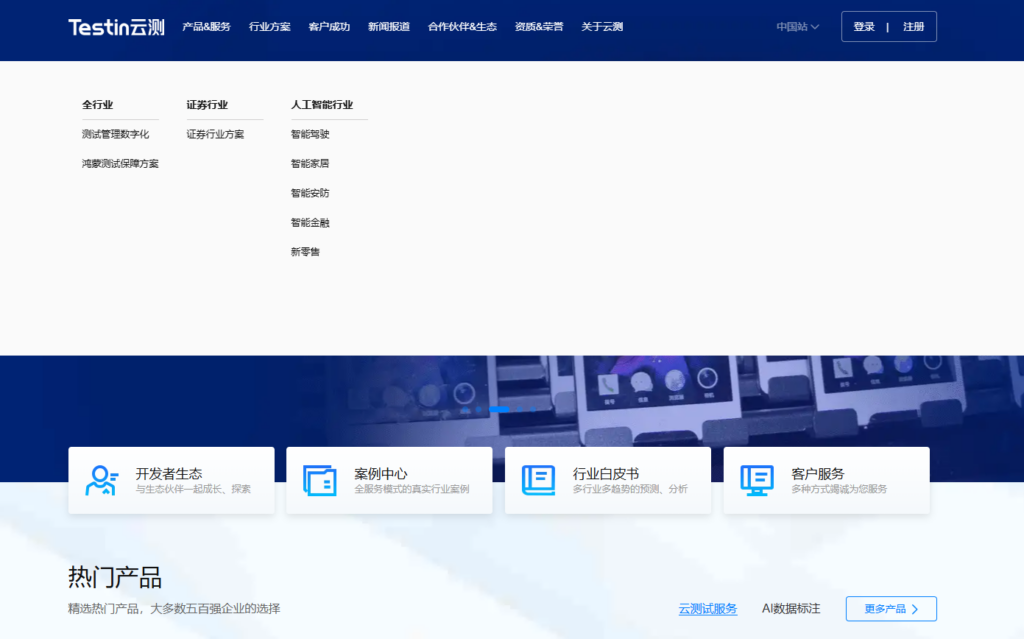Viewport: 1024px width, 639px height.
Task: Open the 鸿蒙测试保障方案 link
Action: pyautogui.click(x=119, y=162)
